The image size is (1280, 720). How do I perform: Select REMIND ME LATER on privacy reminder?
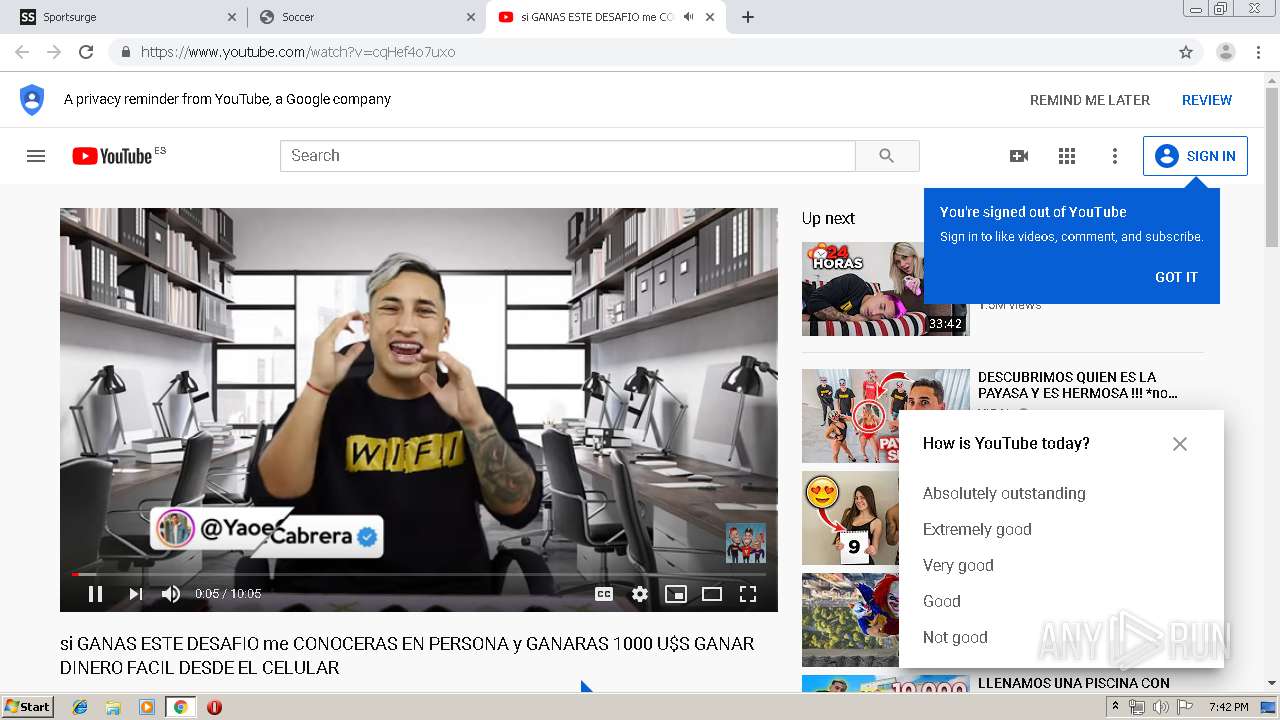(x=1090, y=100)
